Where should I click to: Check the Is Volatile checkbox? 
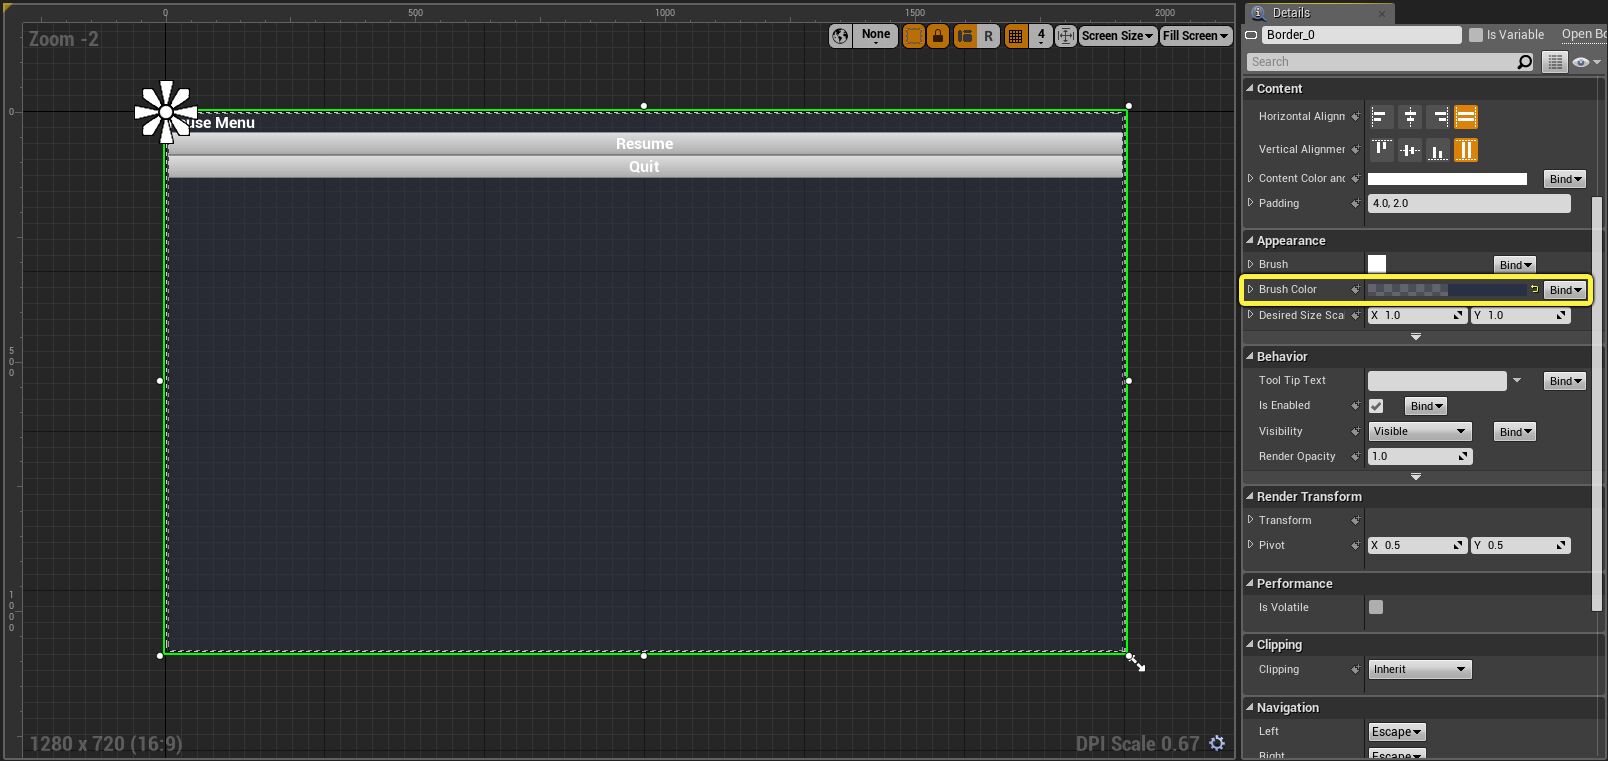point(1376,607)
